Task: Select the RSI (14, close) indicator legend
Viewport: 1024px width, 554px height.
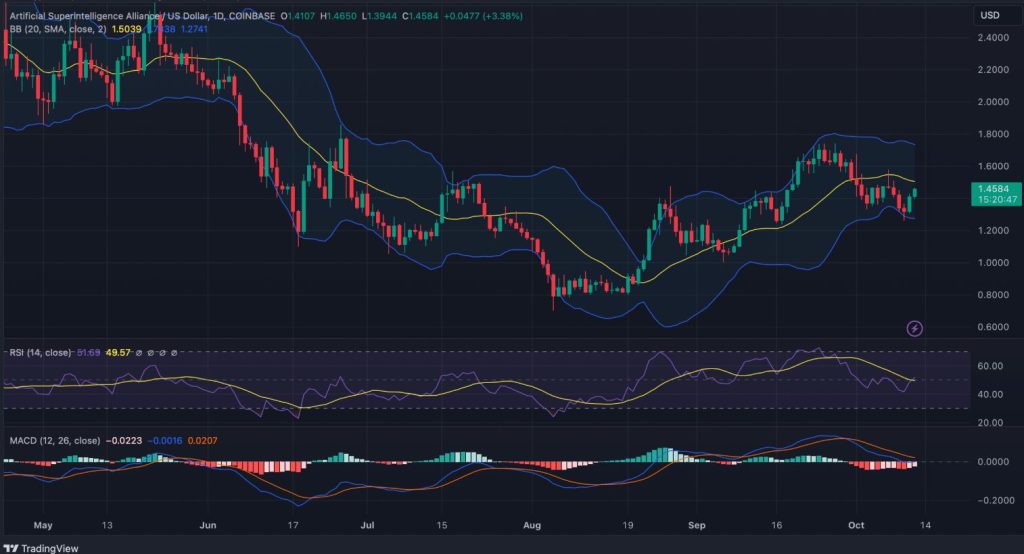Action: [x=40, y=353]
